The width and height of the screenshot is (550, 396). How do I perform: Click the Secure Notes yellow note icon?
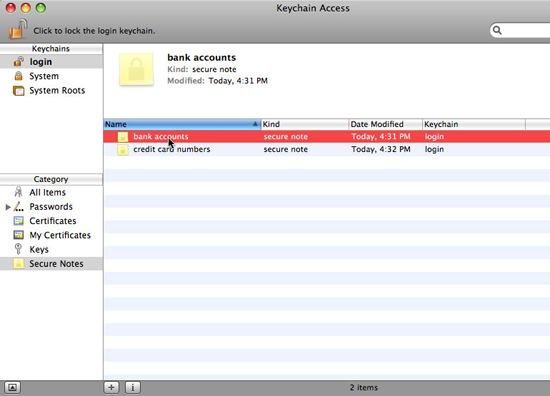coord(18,263)
